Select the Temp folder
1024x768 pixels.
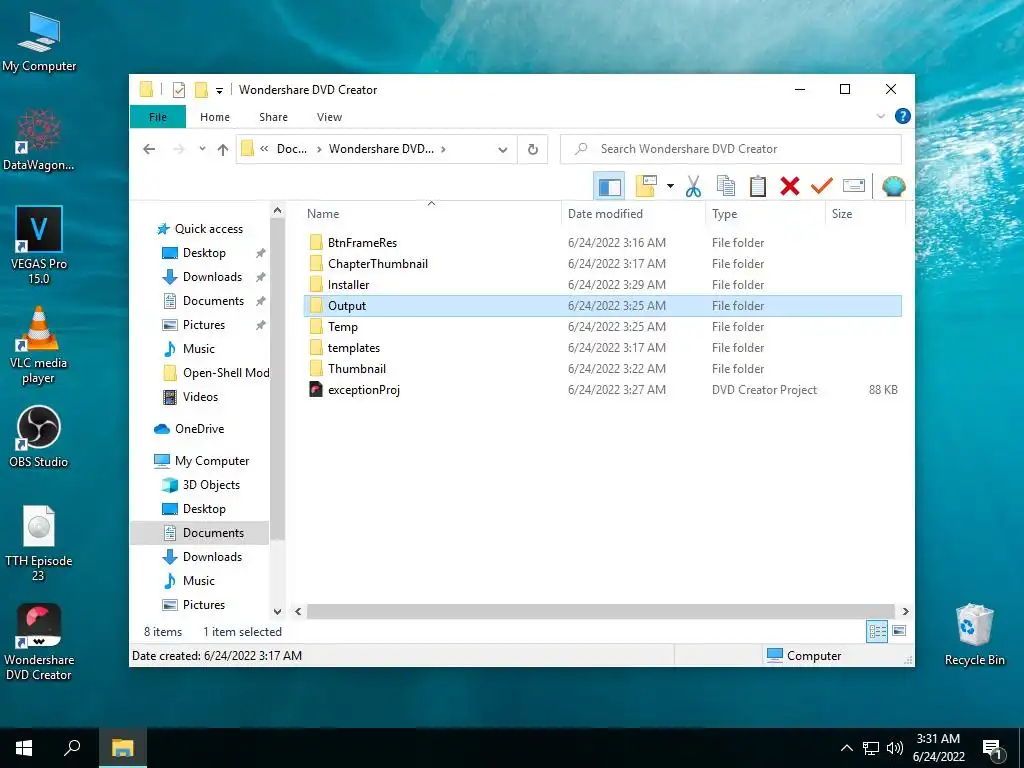[x=342, y=327]
